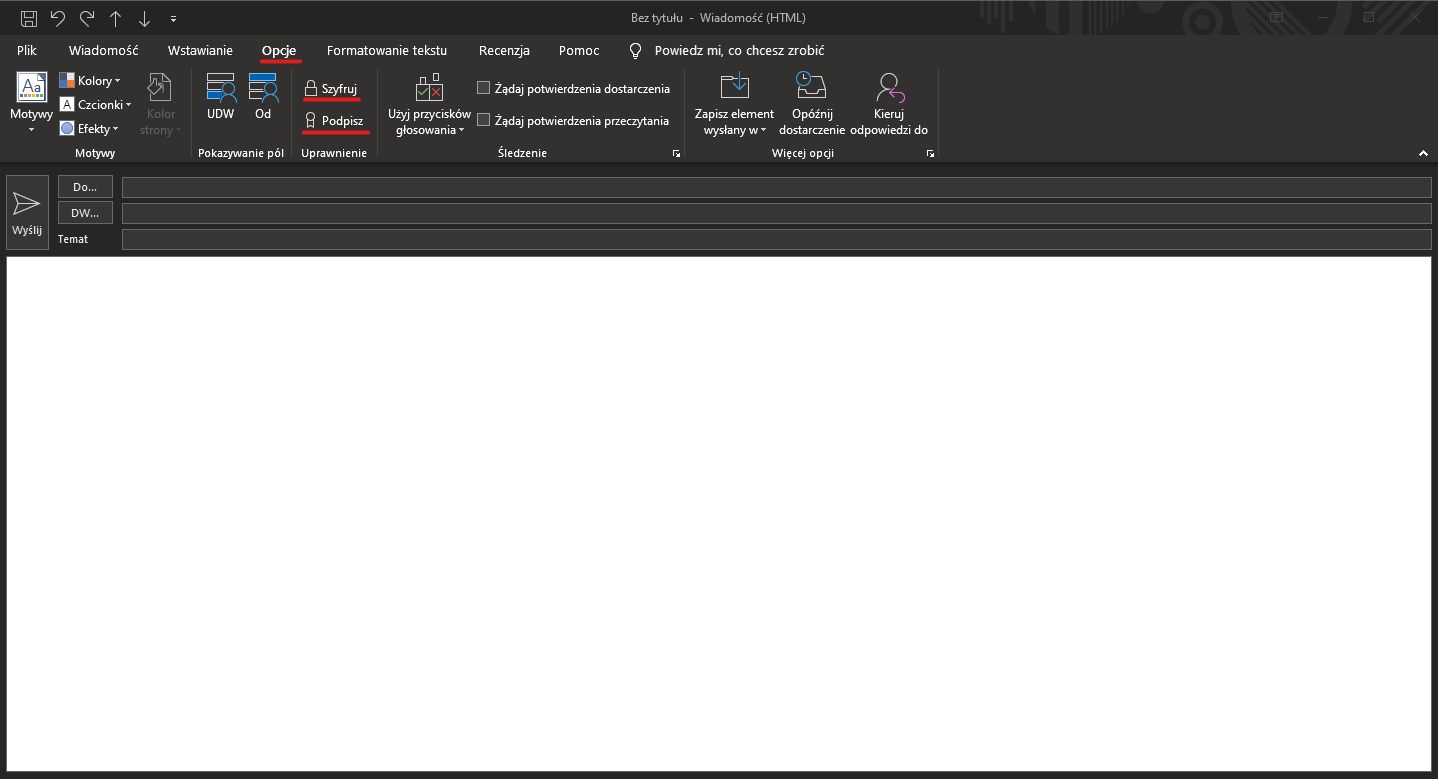Expand the Kolory dropdown
Viewport: 1438px width, 779px height.
[90, 81]
